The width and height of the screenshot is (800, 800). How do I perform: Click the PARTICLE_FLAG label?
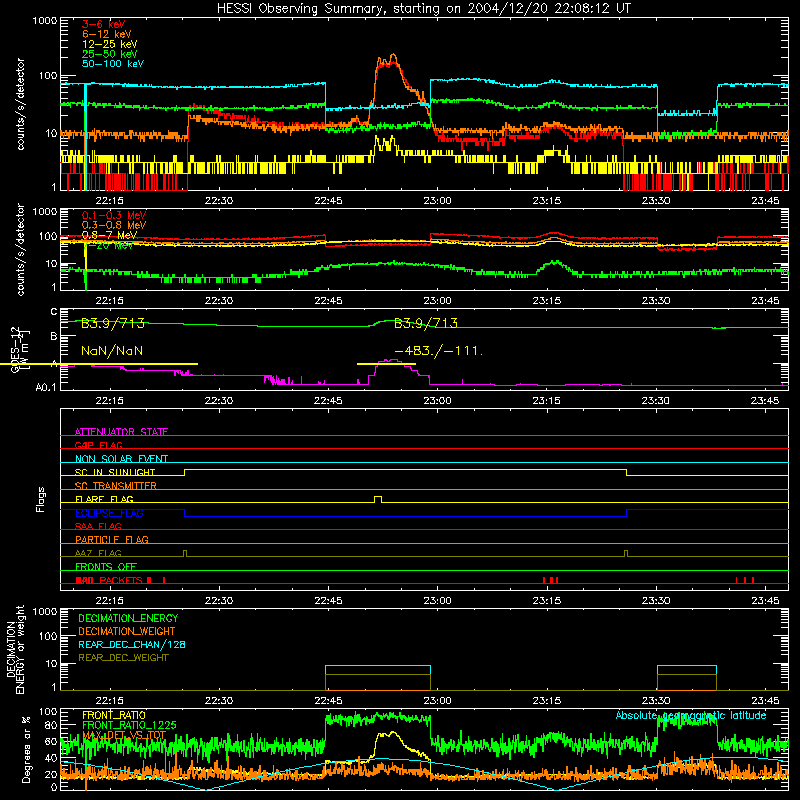pyautogui.click(x=112, y=539)
